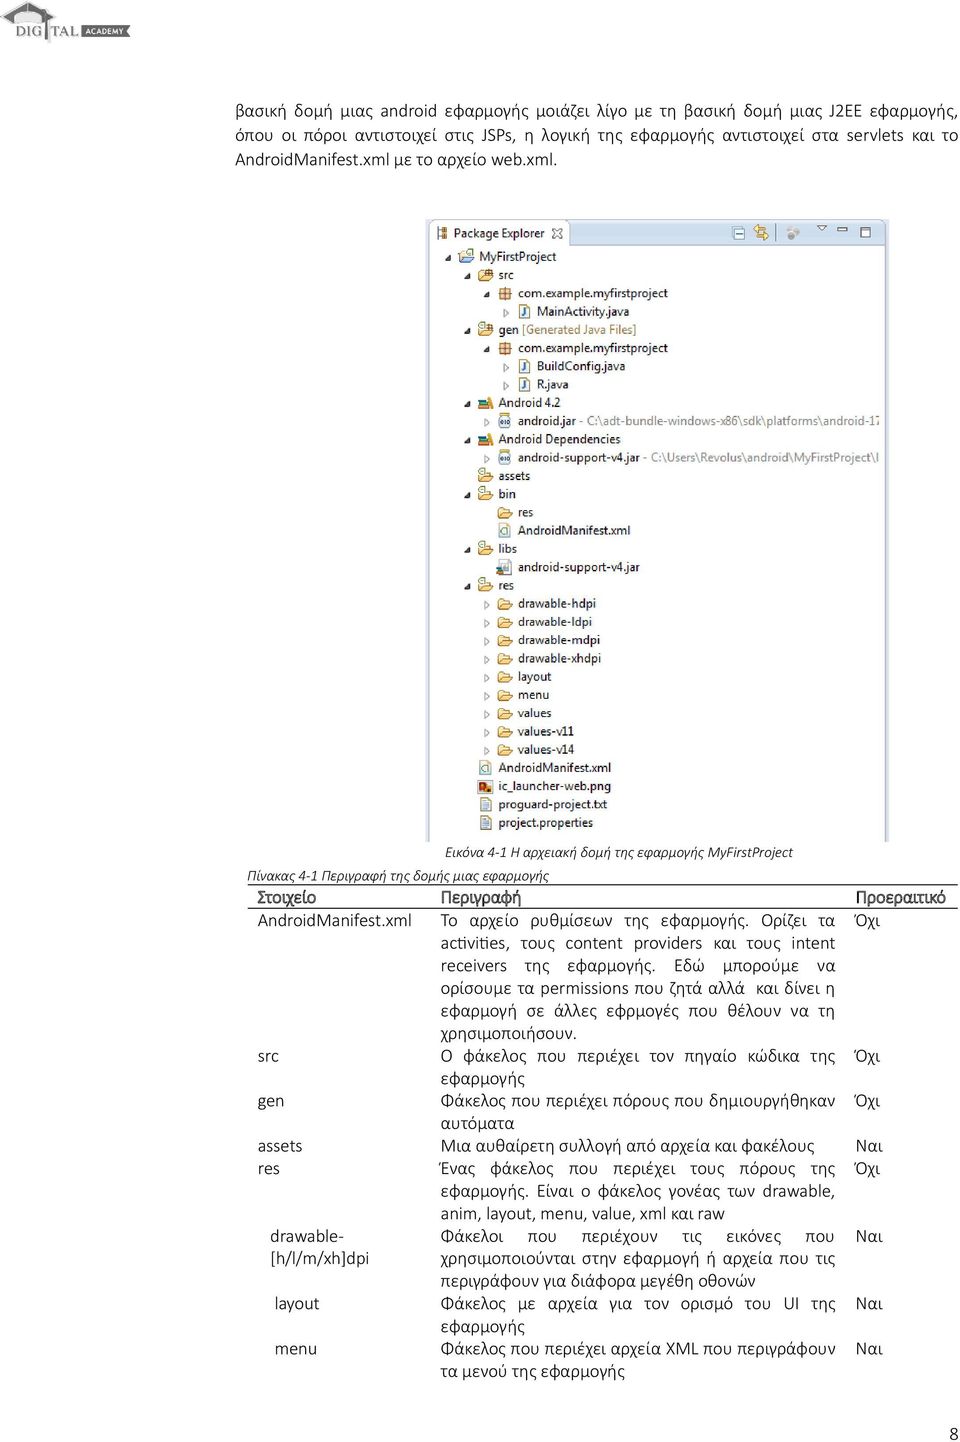This screenshot has height=1442, width=960.
Task: Collapse the Android Dependencies node
Action: tap(467, 440)
